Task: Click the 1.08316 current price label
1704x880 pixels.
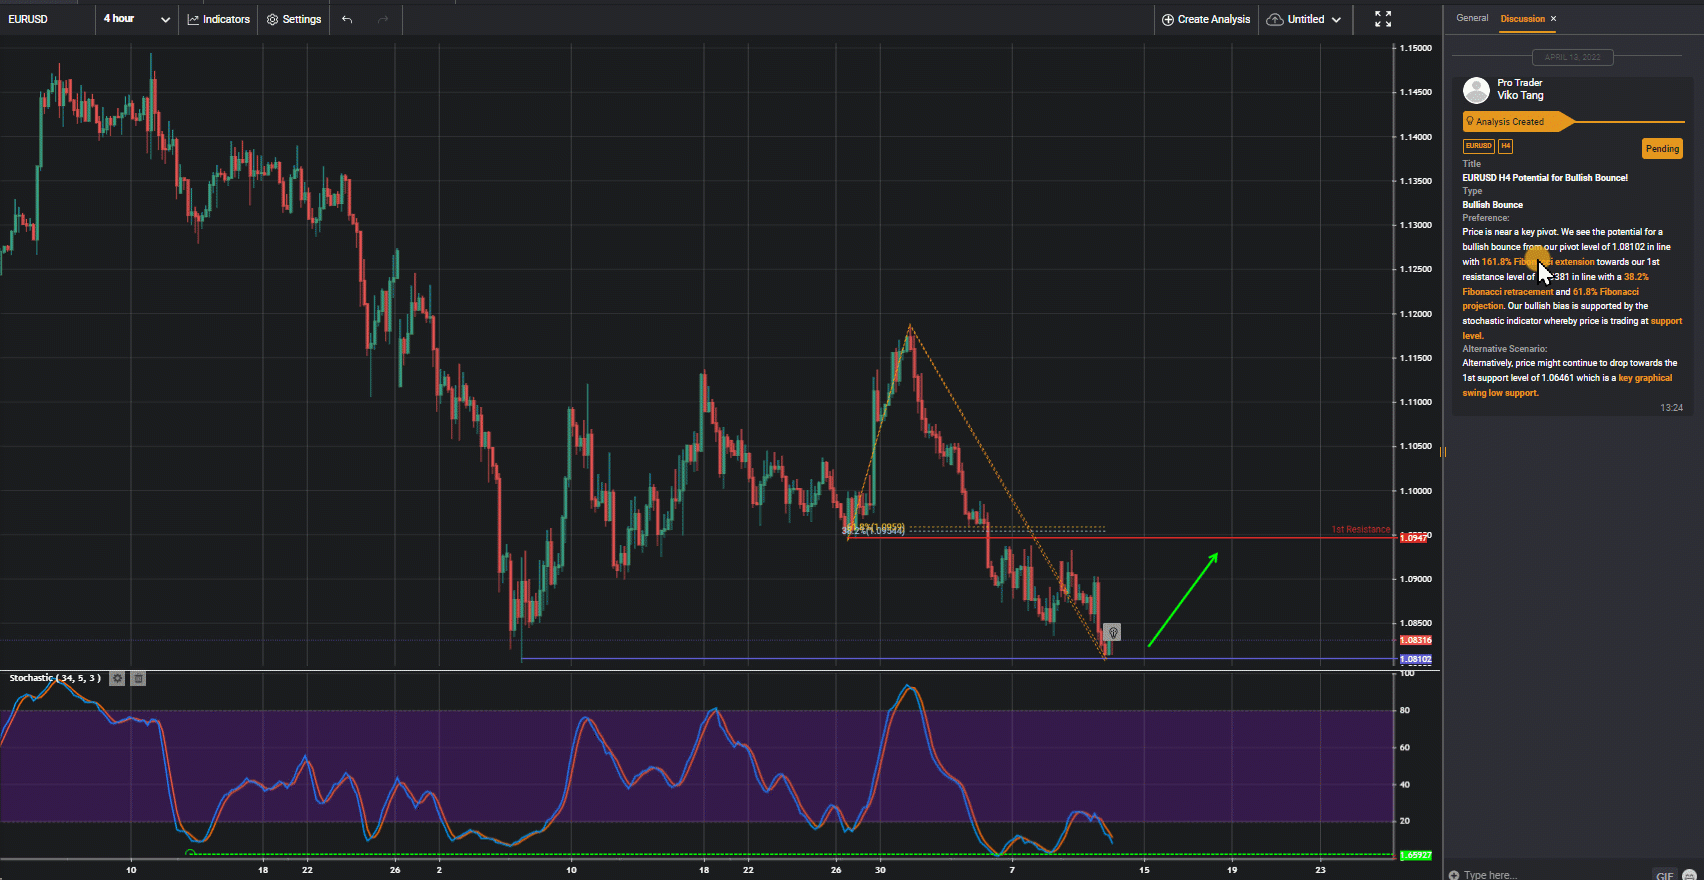Action: click(x=1415, y=640)
